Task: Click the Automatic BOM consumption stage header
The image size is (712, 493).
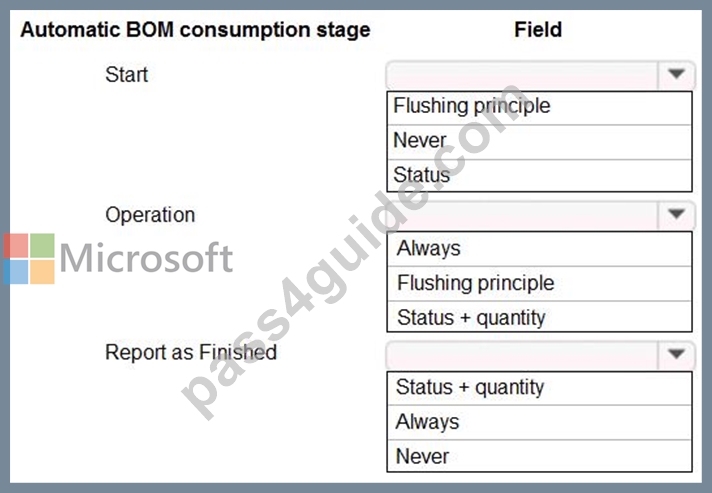Action: [195, 30]
